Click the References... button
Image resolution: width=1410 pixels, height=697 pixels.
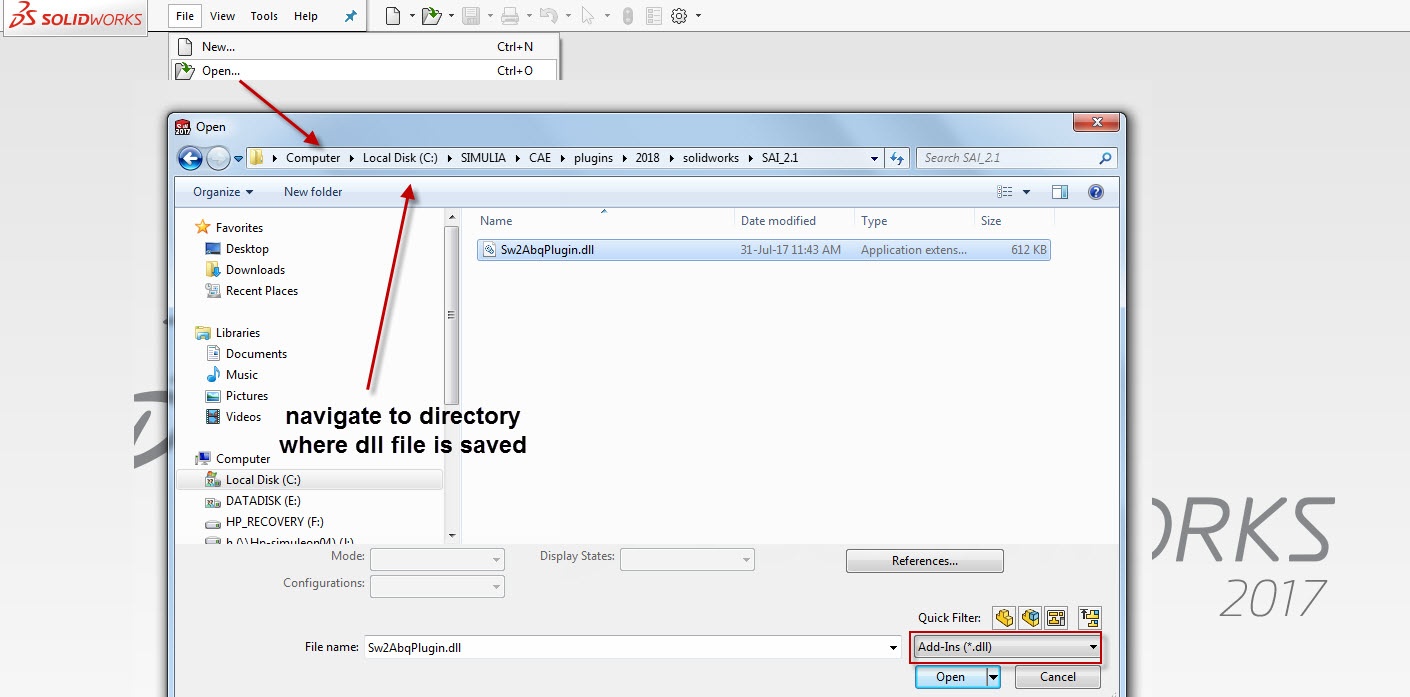[923, 560]
